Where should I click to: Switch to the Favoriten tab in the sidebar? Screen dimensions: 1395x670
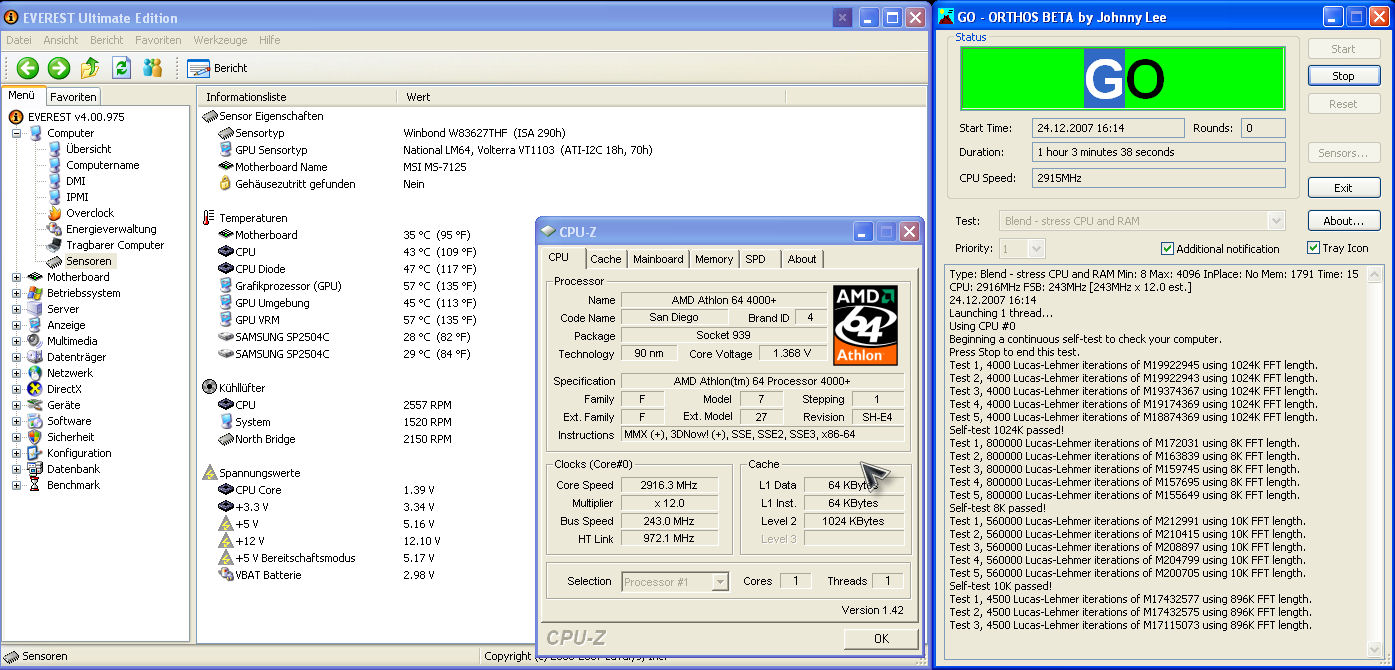pos(74,97)
